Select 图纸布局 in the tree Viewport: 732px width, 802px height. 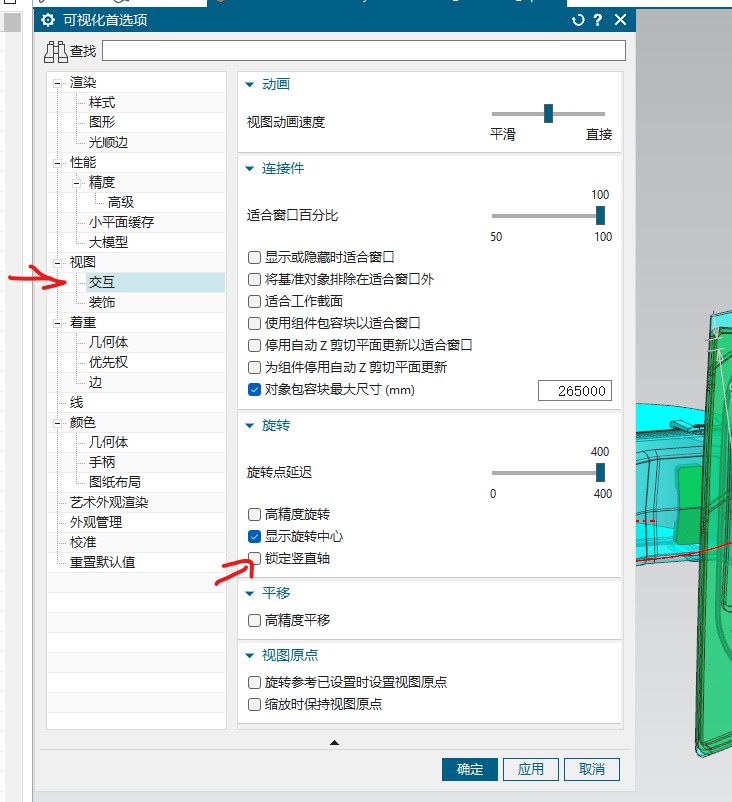tap(115, 482)
